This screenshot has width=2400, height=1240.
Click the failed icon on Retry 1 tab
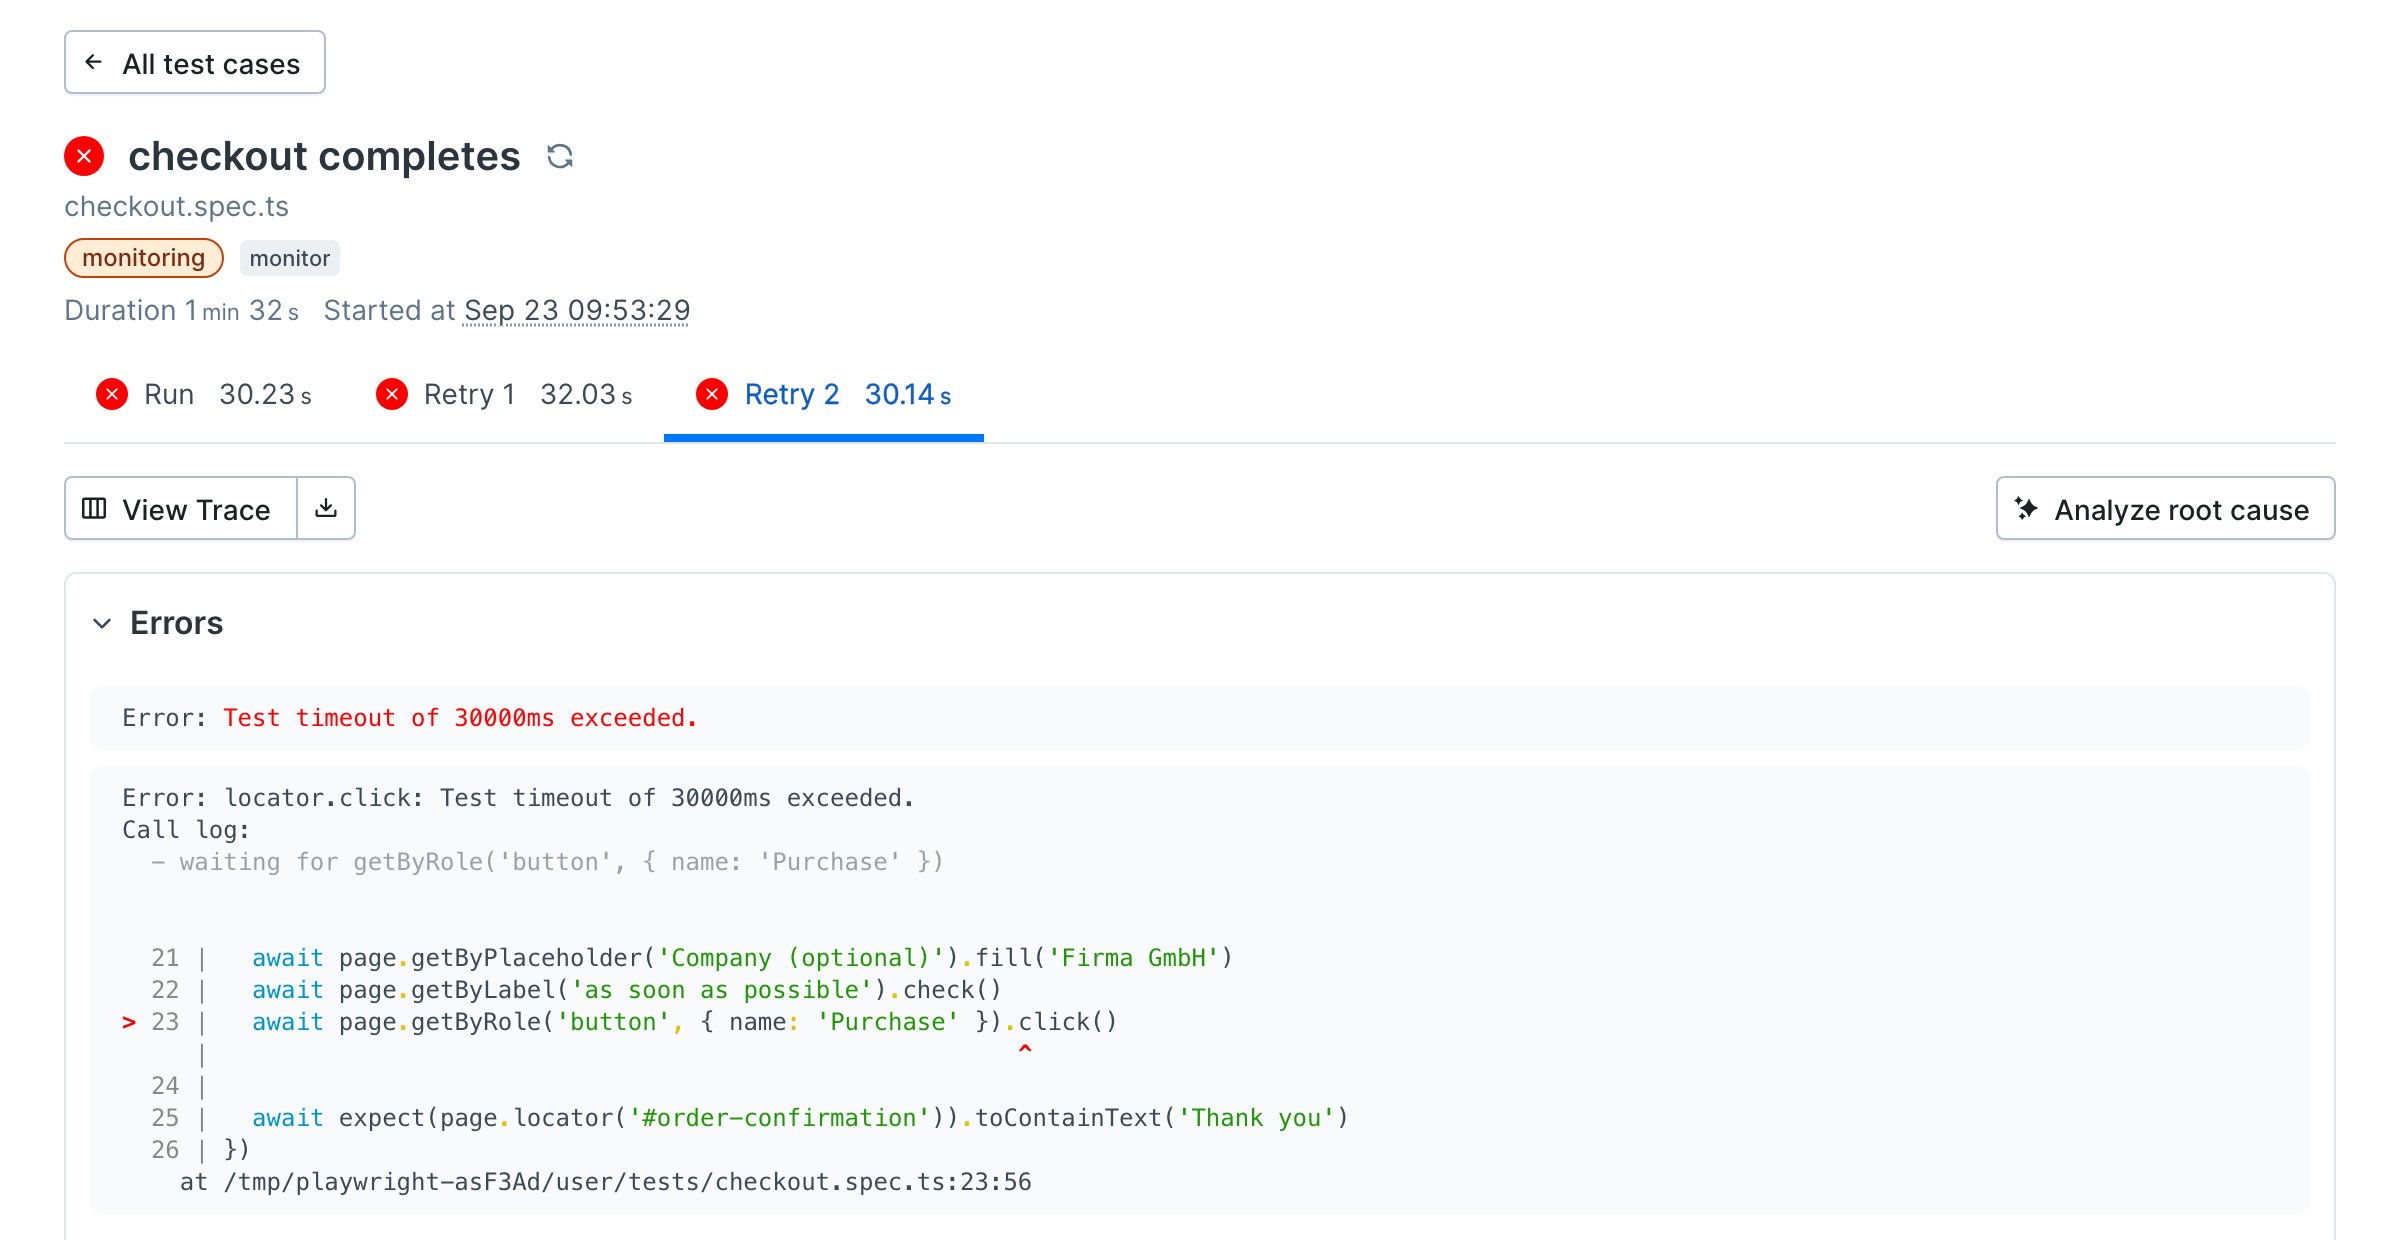(x=392, y=394)
